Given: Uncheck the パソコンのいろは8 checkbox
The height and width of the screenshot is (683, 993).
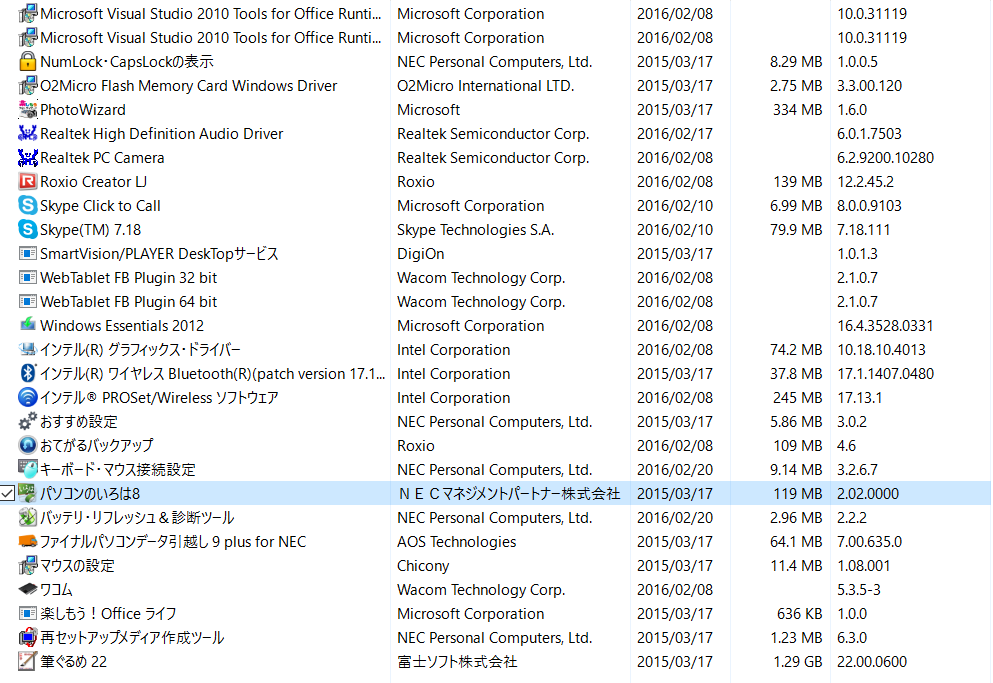Looking at the screenshot, I should click(8, 494).
